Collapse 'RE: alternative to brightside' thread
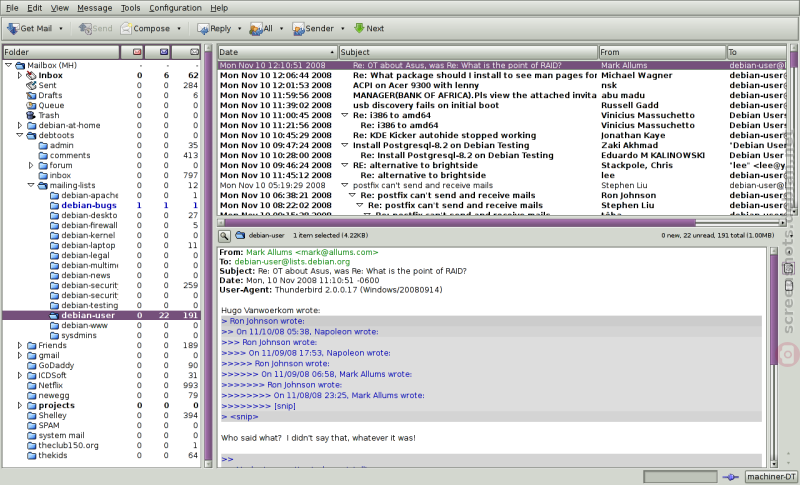Viewport: 800px width, 485px height. point(344,165)
